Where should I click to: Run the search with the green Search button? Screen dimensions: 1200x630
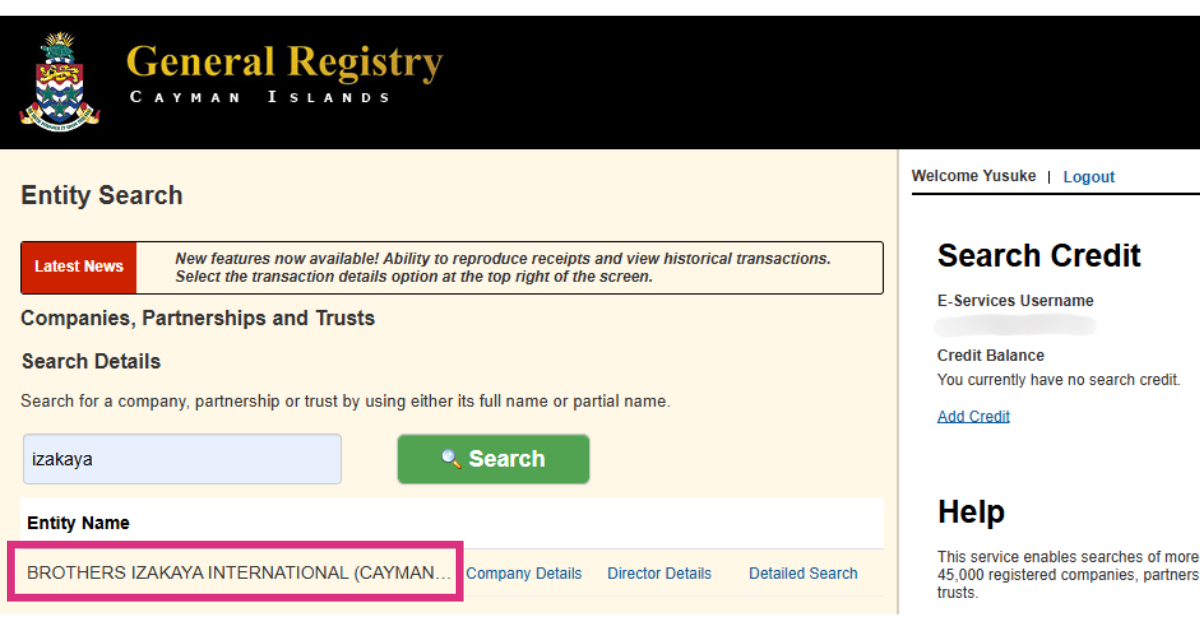tap(493, 459)
